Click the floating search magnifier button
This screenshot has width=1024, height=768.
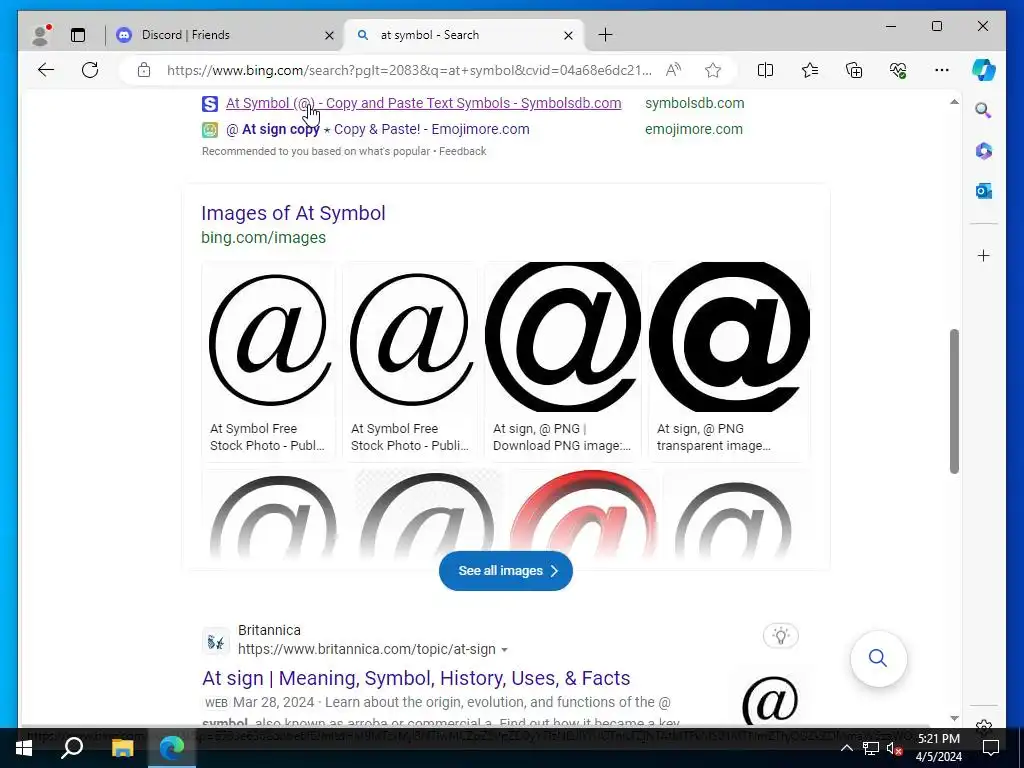[878, 658]
